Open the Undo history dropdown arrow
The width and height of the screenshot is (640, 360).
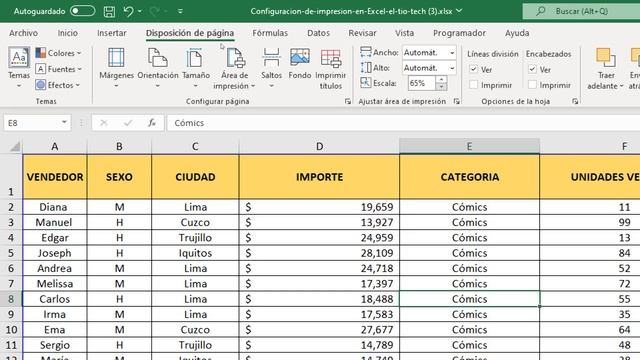tap(140, 11)
